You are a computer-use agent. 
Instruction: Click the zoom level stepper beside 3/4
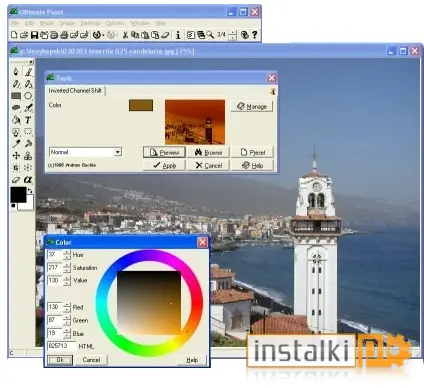(x=233, y=35)
